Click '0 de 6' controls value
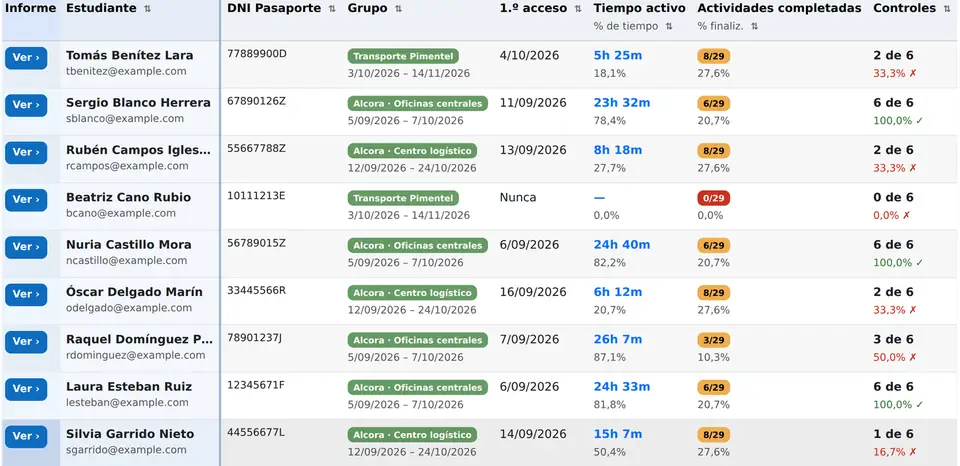Screen dimensions: 960x466 point(893,197)
